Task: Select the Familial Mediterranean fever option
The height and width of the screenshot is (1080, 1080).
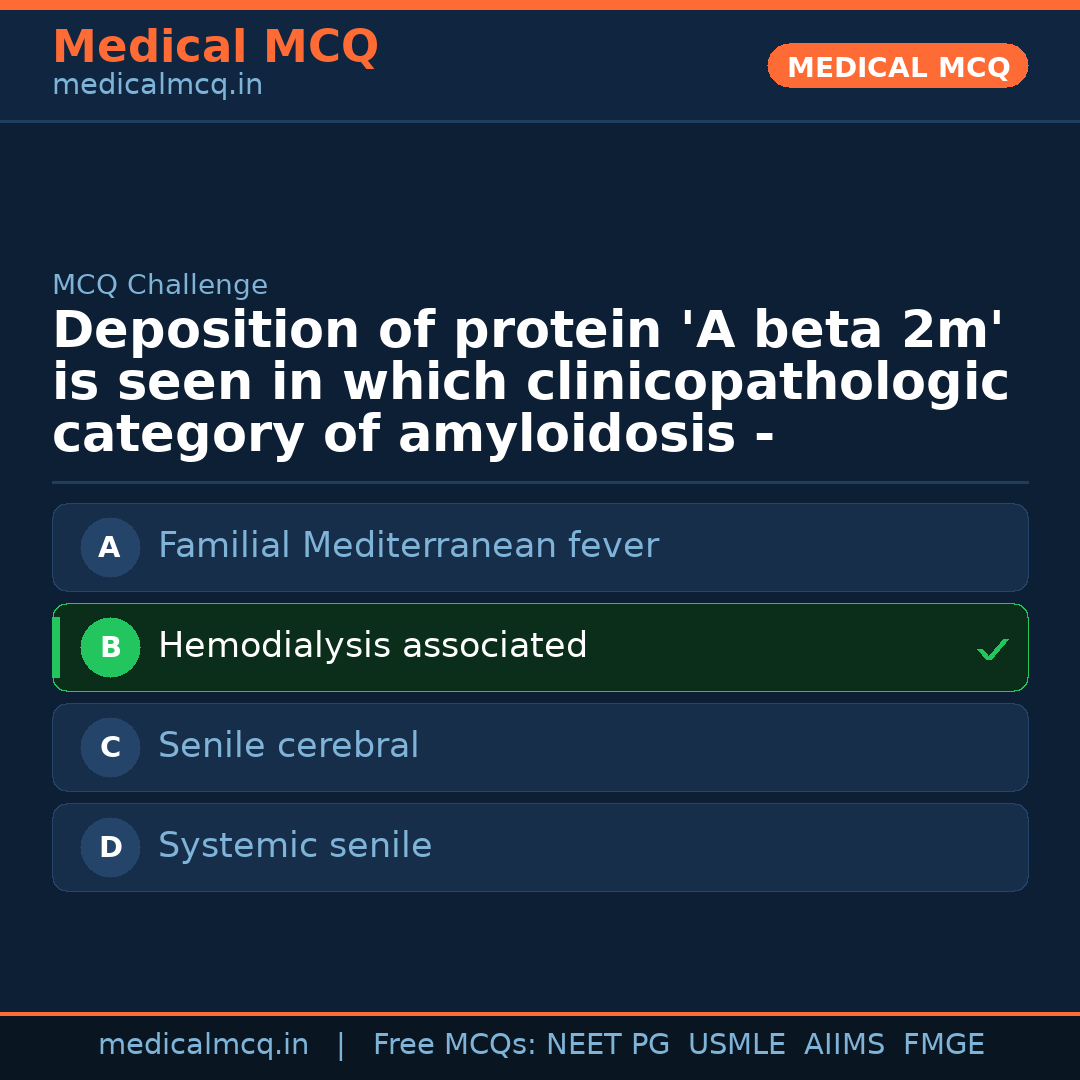Action: tap(408, 546)
